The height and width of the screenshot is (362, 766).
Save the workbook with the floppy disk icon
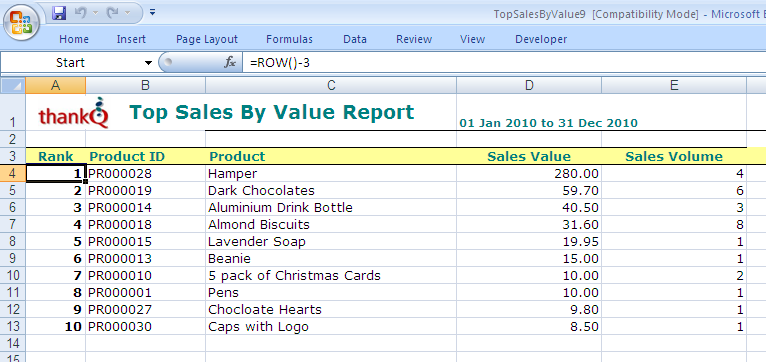click(59, 12)
